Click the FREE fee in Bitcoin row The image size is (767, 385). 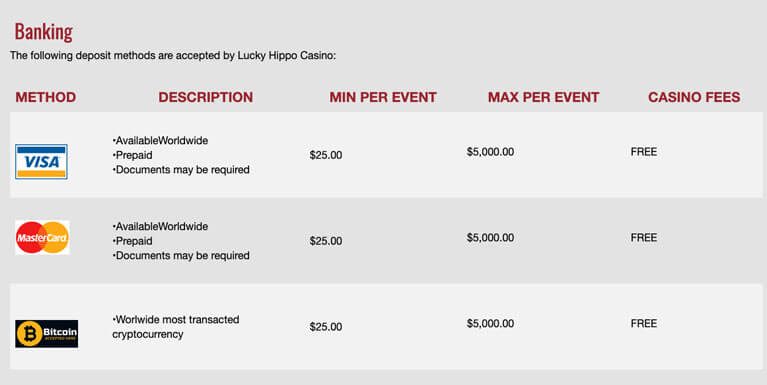tap(644, 323)
